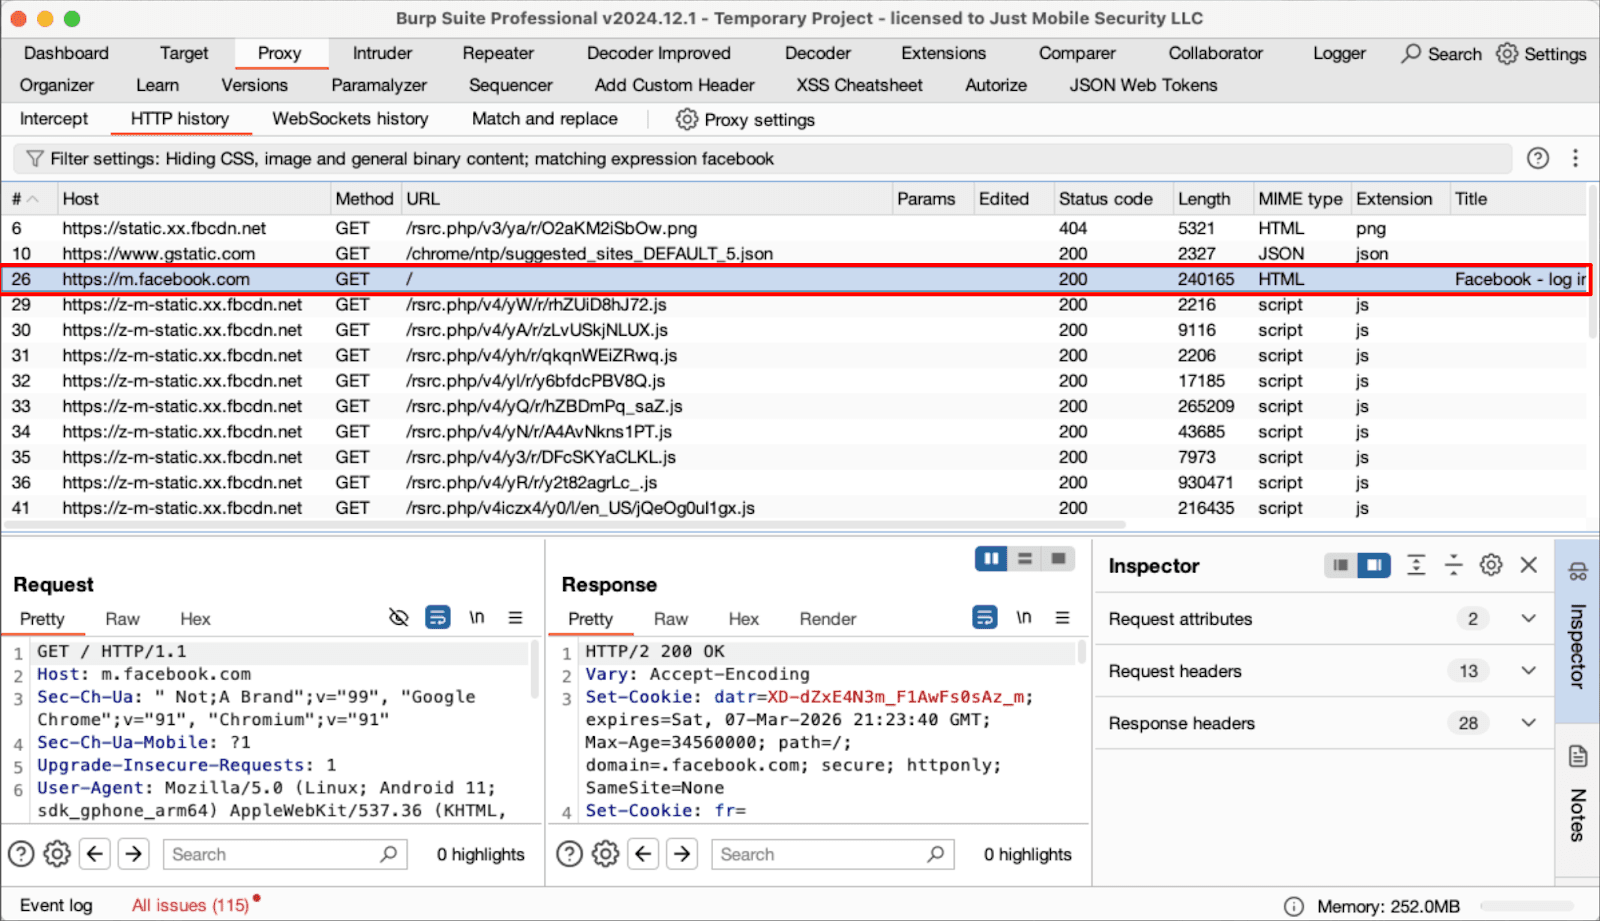
Task: Open the global Settings gear in top bar
Action: (x=1506, y=53)
